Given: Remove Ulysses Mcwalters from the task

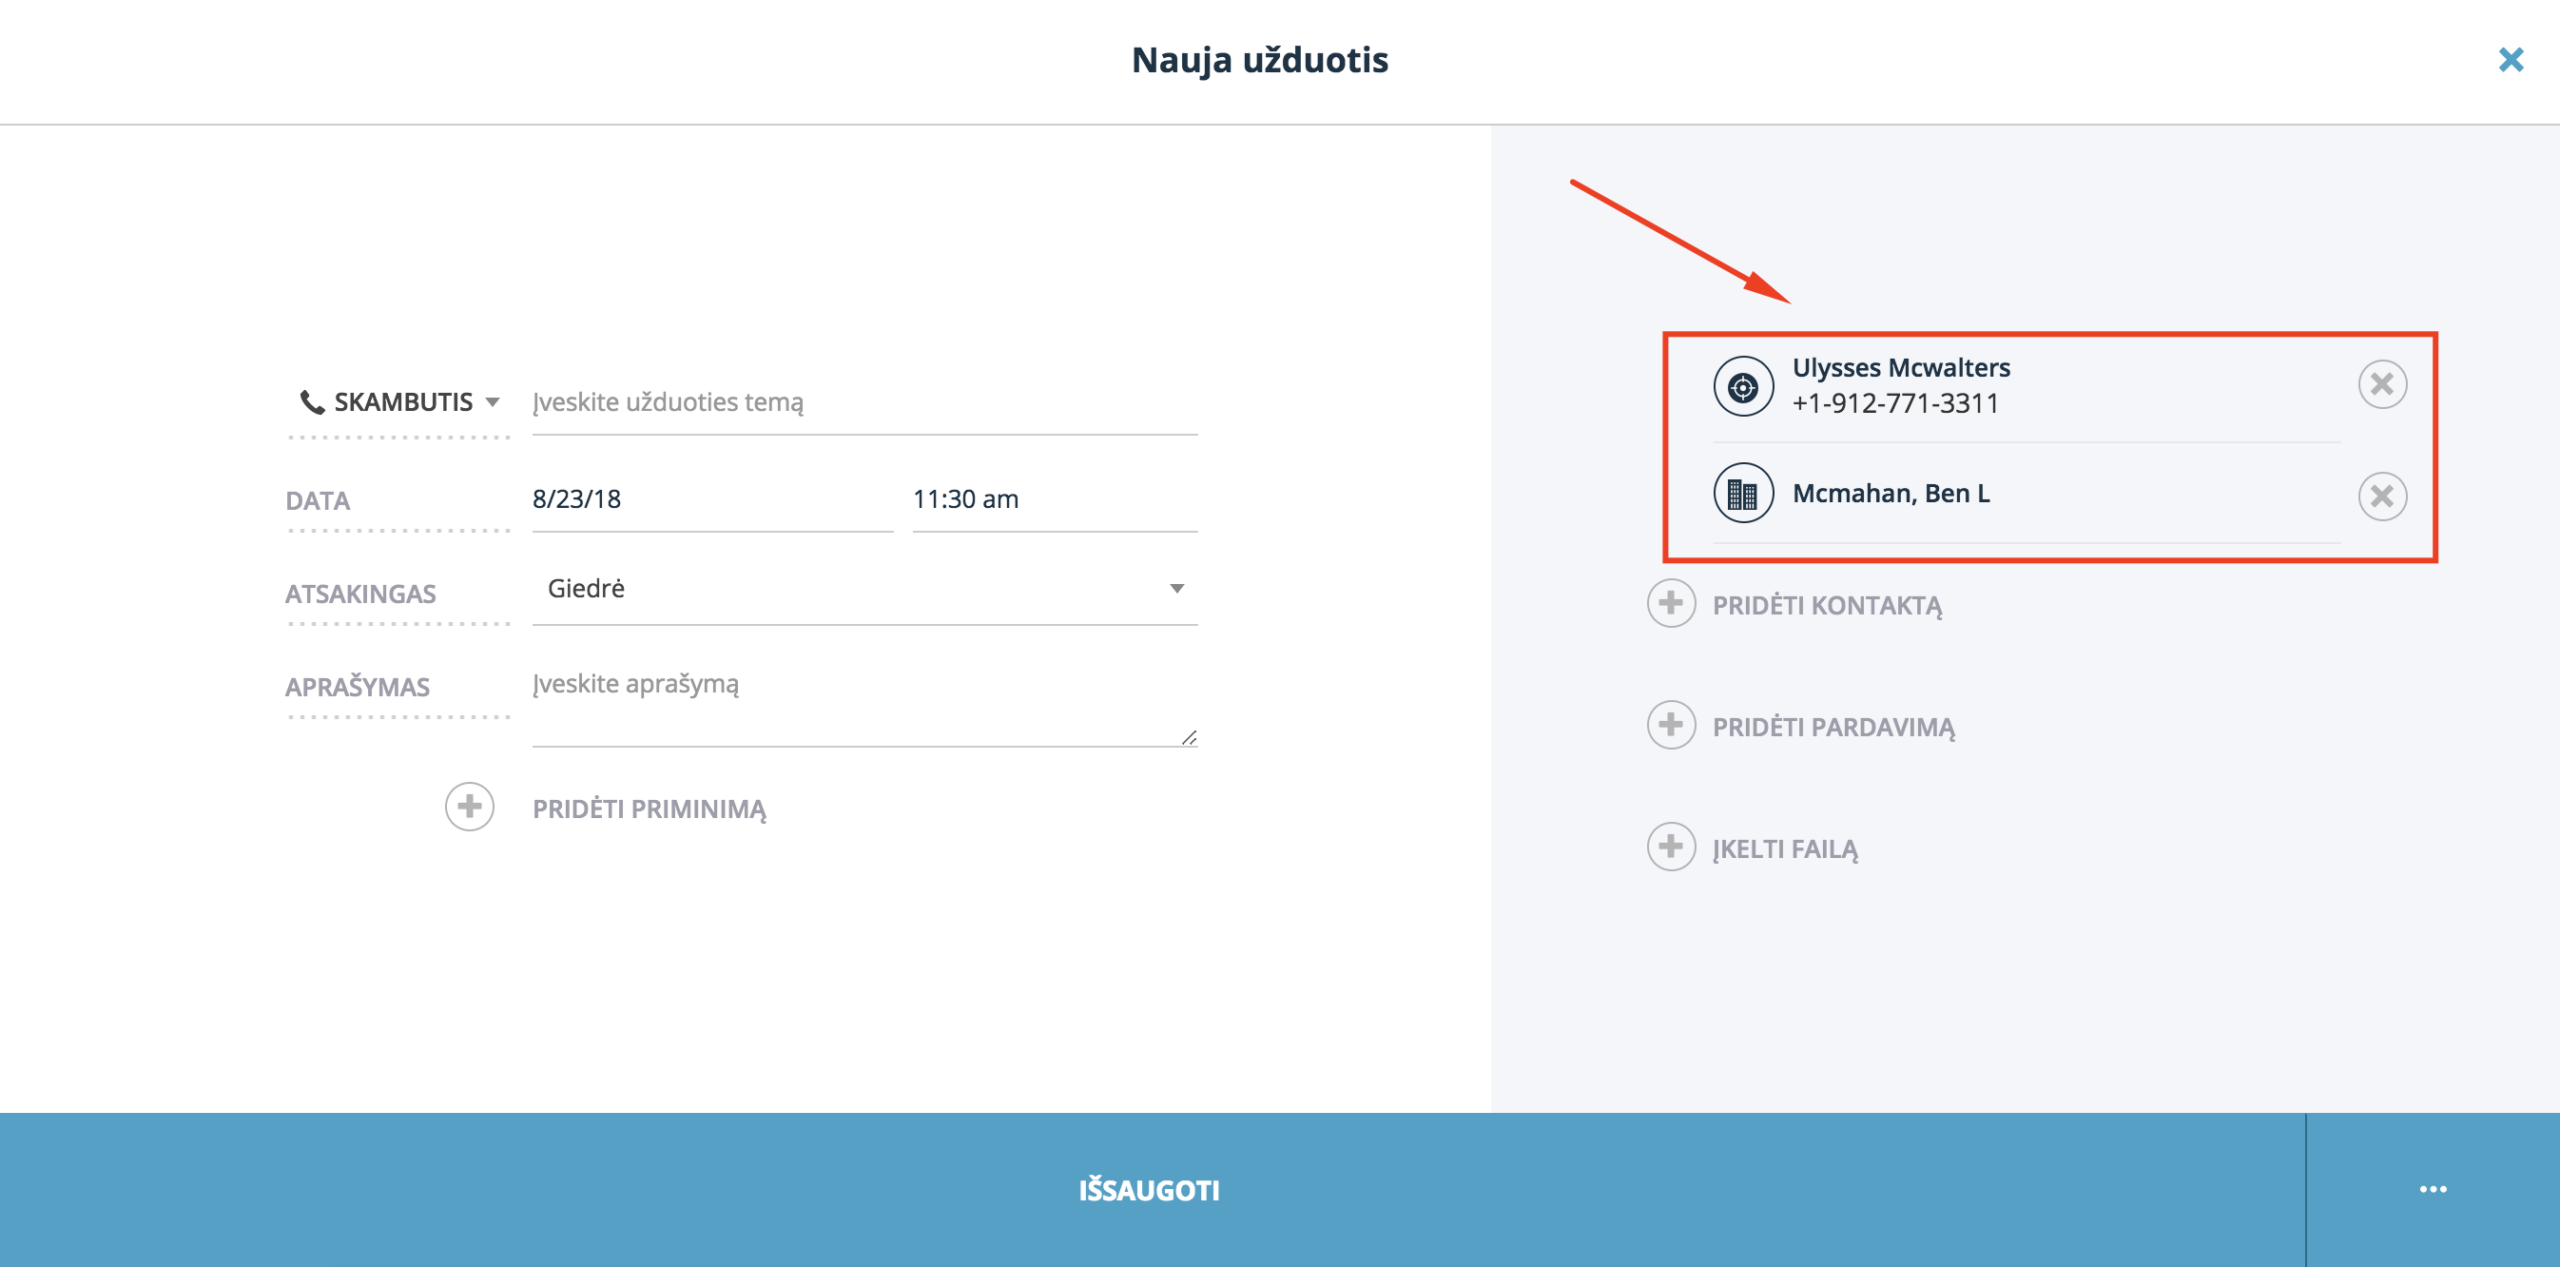Looking at the screenshot, I should tap(2382, 384).
